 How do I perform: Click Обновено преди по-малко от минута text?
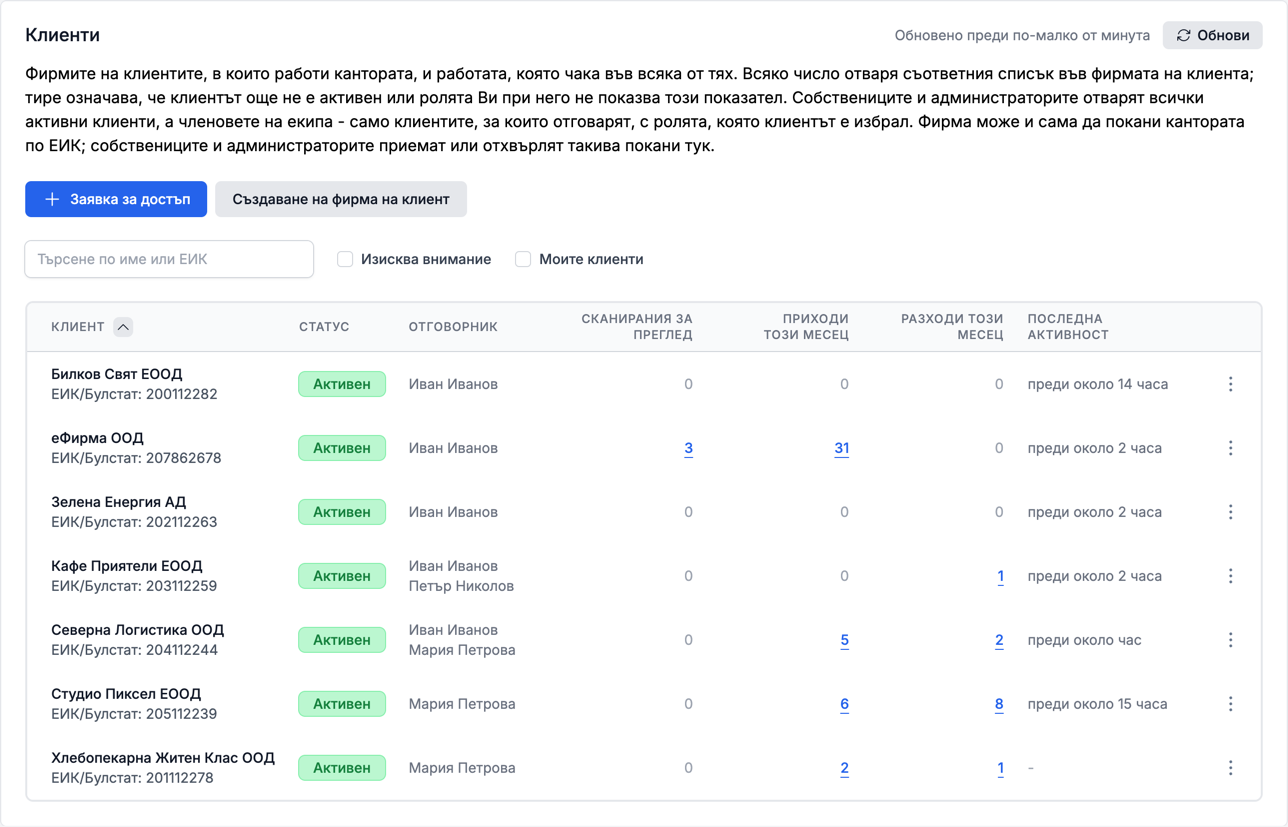pyautogui.click(x=1022, y=35)
